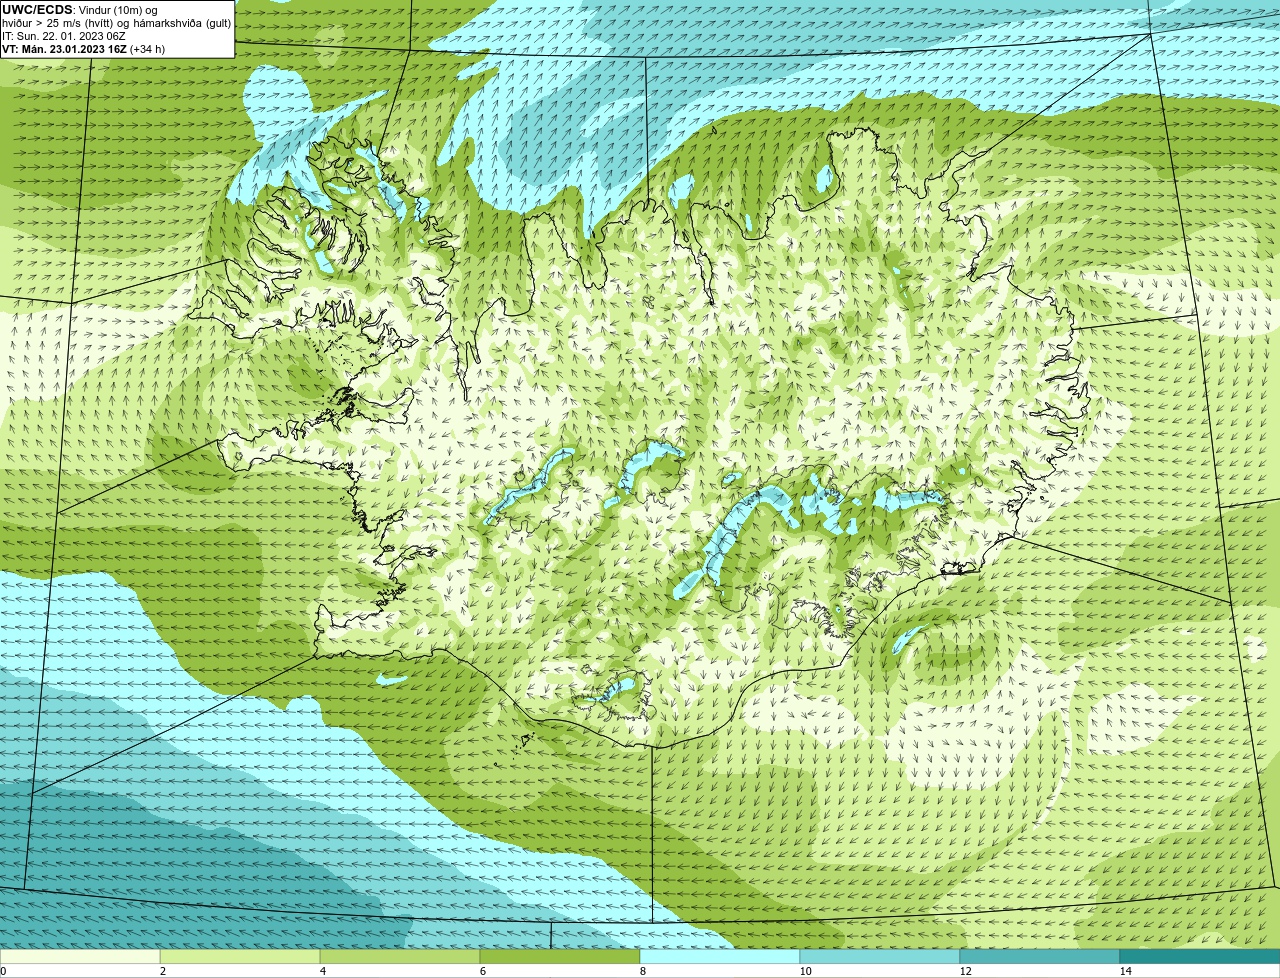Click the '14' color scale tick label
This screenshot has height=978, width=1280.
(x=1125, y=971)
